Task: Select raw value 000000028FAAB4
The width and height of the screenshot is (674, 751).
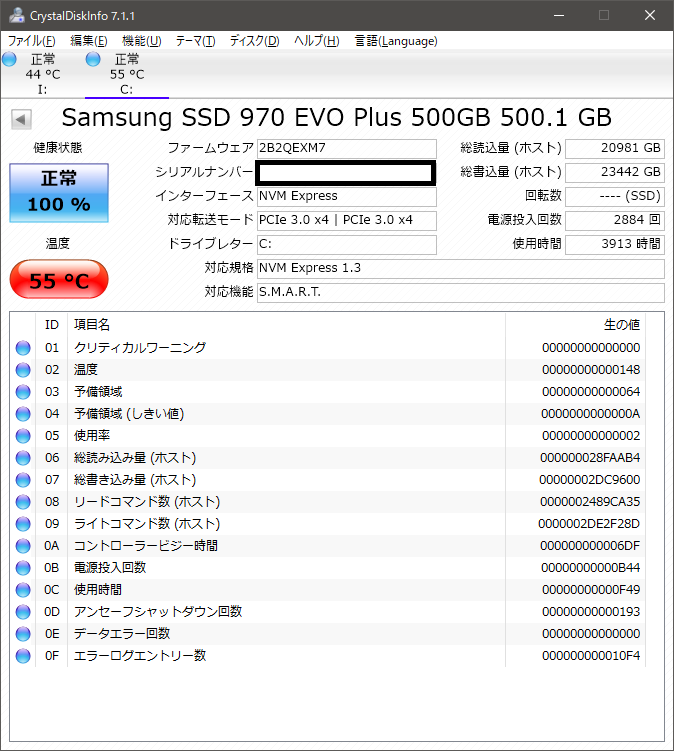Action: pyautogui.click(x=590, y=458)
